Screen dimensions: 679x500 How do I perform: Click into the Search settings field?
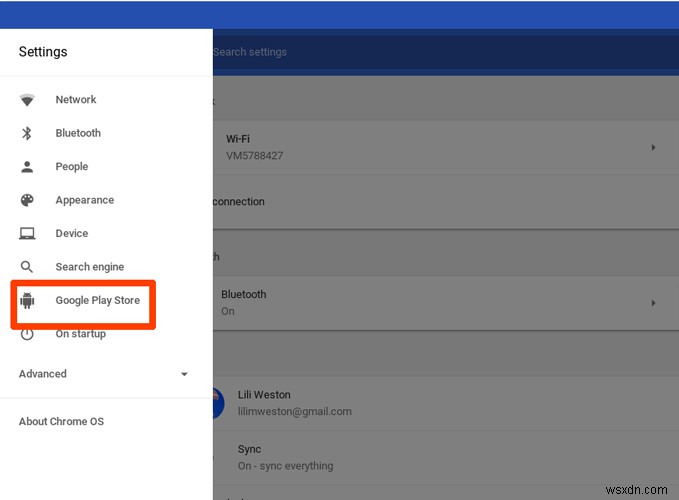446,52
